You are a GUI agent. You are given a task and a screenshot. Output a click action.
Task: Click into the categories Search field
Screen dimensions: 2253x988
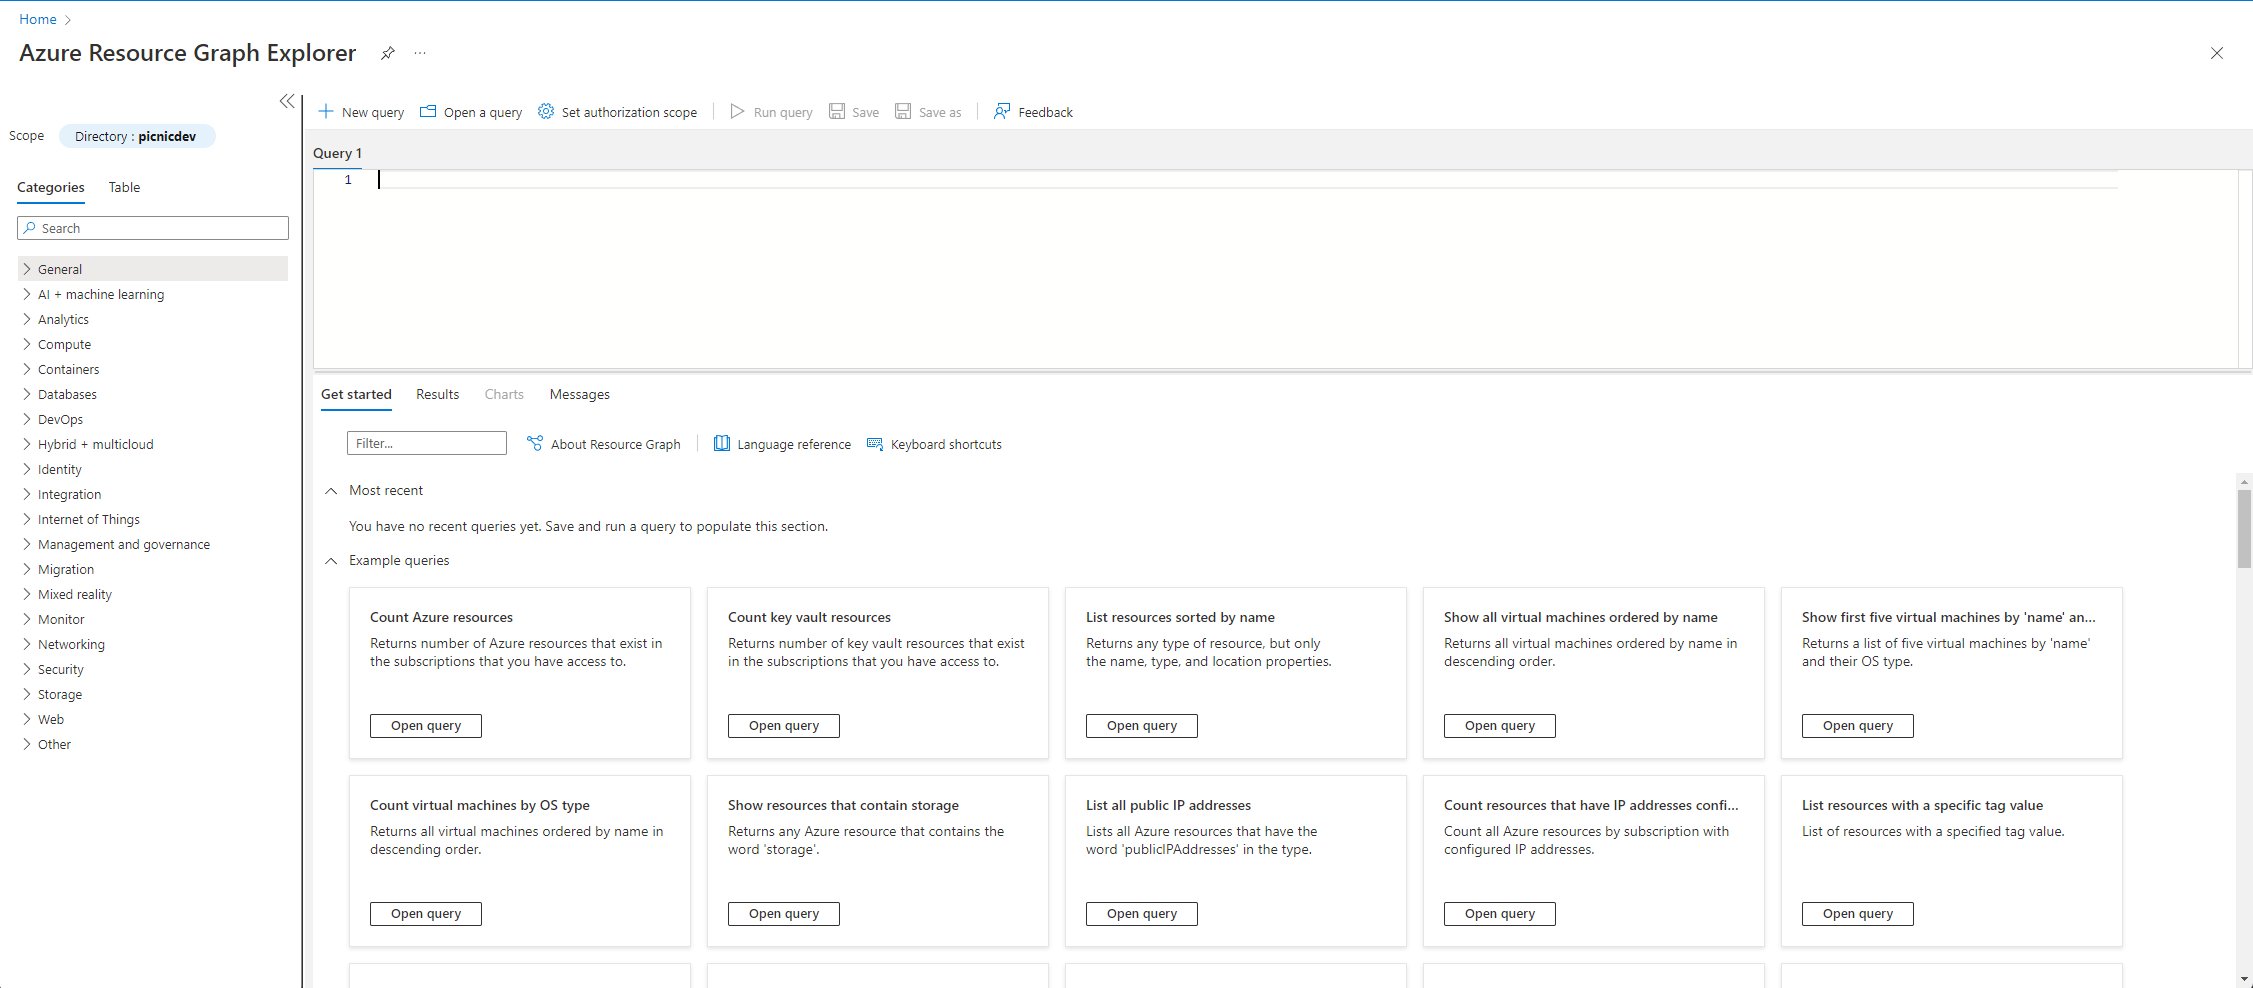click(153, 228)
